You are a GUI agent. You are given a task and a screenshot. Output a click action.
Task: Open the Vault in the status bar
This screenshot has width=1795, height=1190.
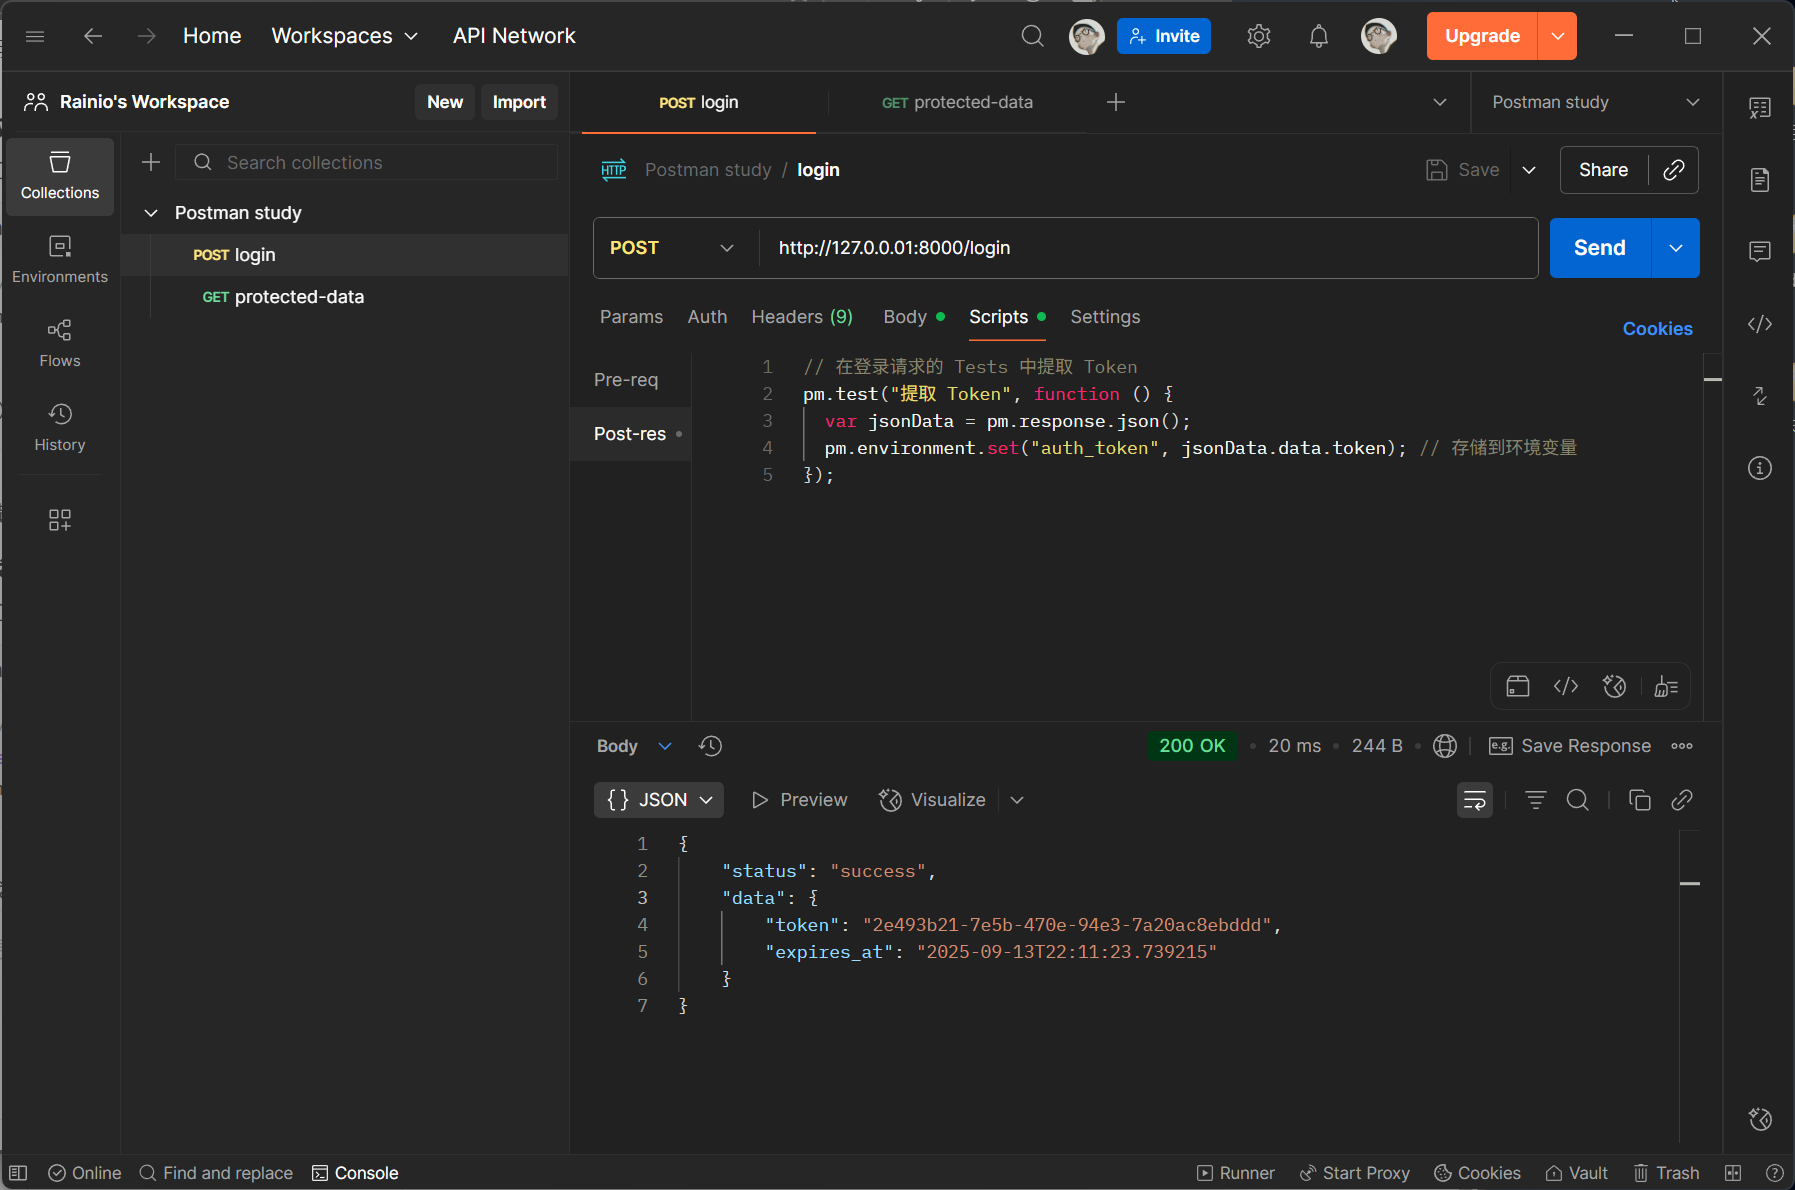click(x=1577, y=1173)
